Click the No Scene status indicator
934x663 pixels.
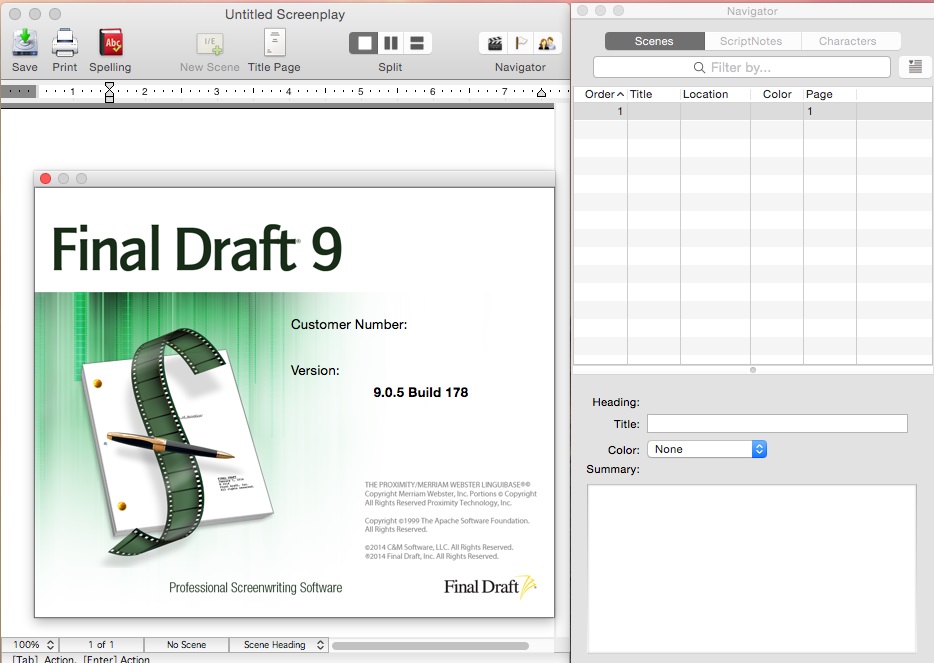(x=186, y=645)
